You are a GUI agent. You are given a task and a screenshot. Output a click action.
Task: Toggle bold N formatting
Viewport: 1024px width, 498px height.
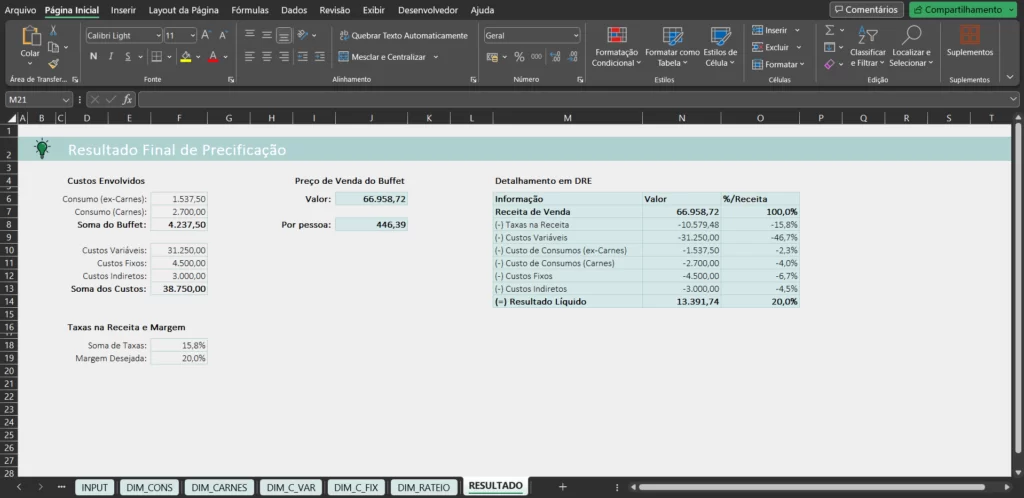point(93,57)
